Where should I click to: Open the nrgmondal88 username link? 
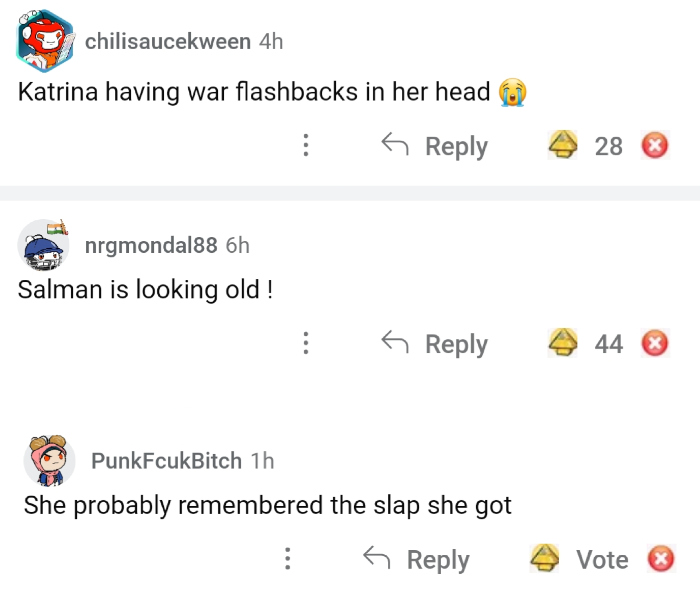151,246
